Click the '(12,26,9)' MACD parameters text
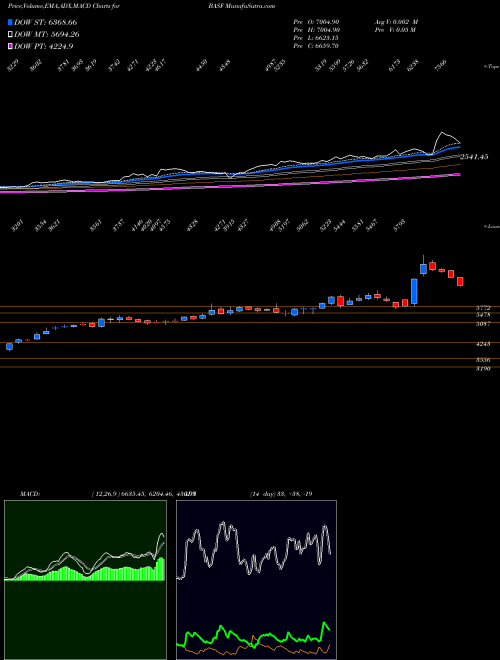Screen dimensions: 500x660 (106, 493)
